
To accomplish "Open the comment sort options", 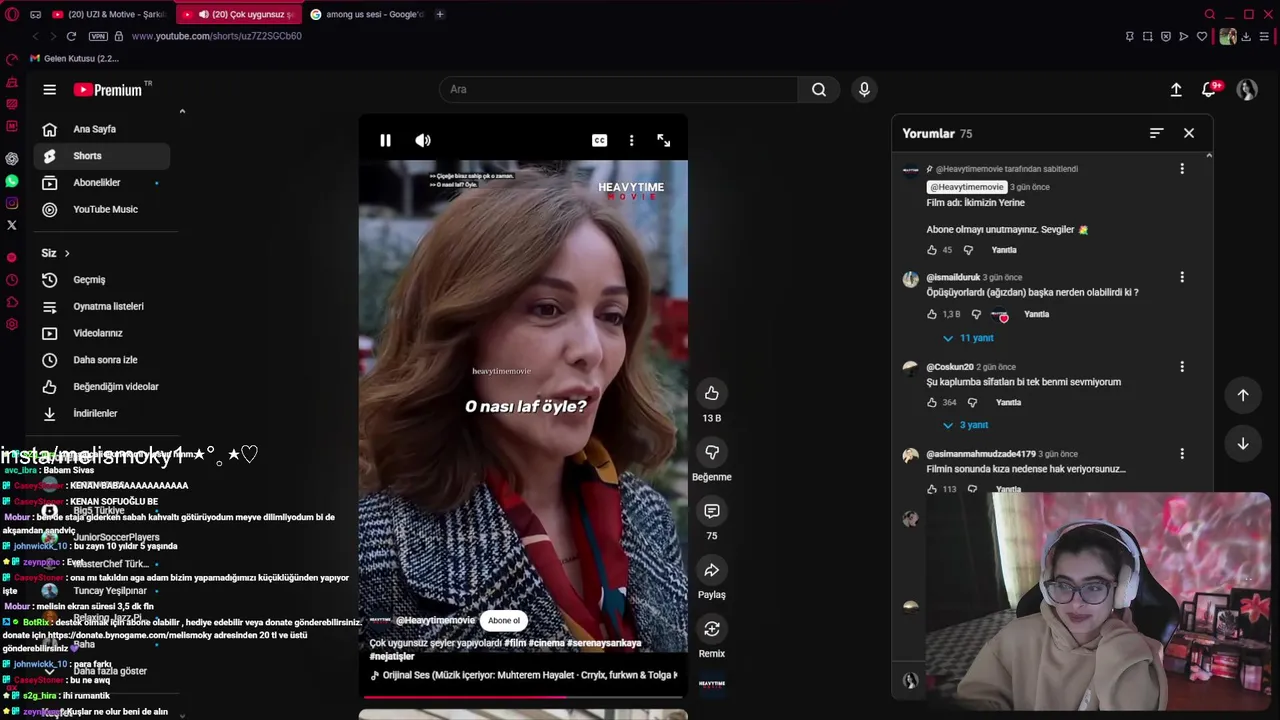I will click(1156, 133).
